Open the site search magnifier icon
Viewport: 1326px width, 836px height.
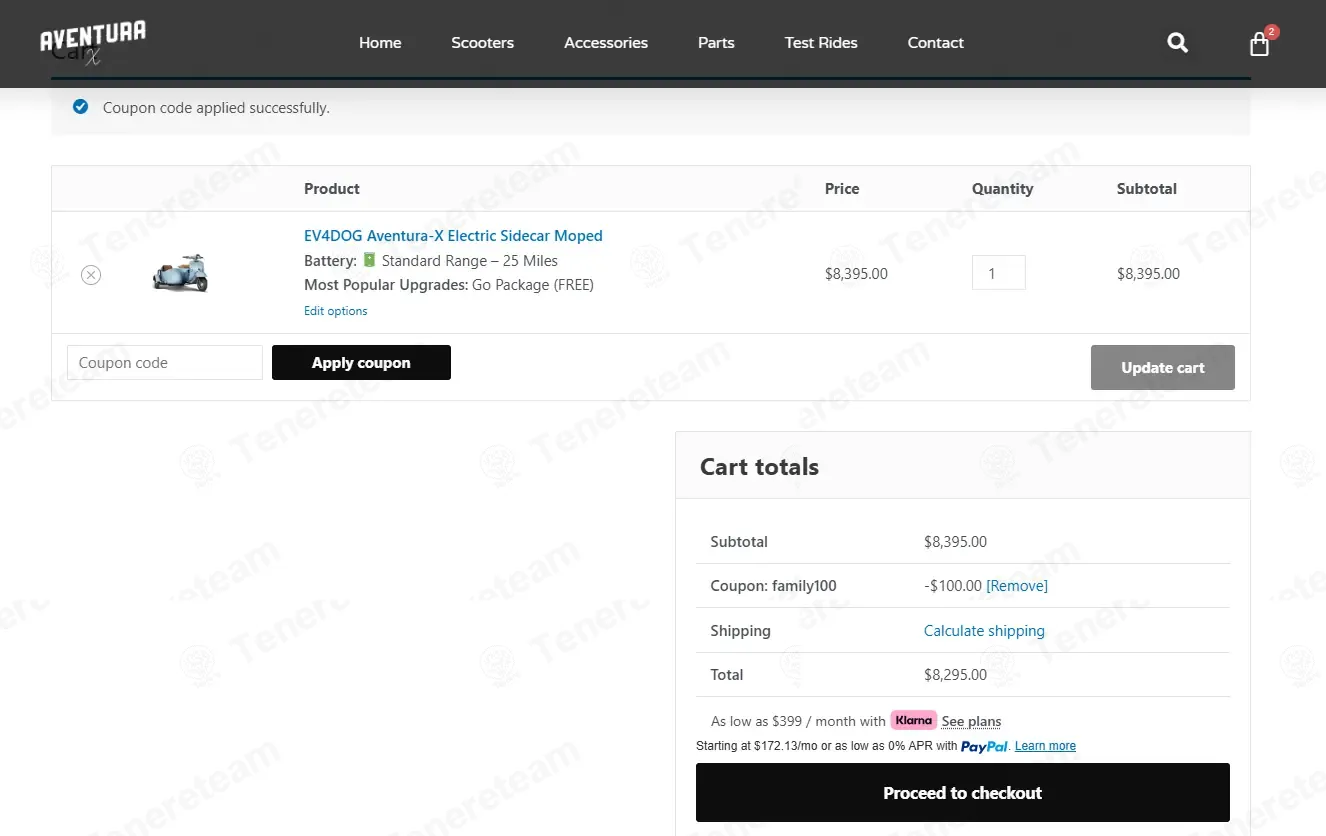(x=1178, y=42)
